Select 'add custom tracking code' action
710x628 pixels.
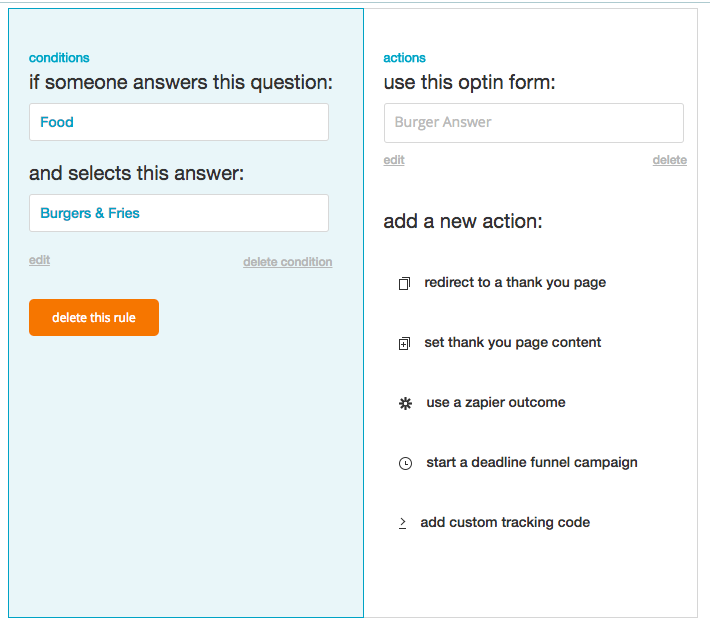coord(505,523)
